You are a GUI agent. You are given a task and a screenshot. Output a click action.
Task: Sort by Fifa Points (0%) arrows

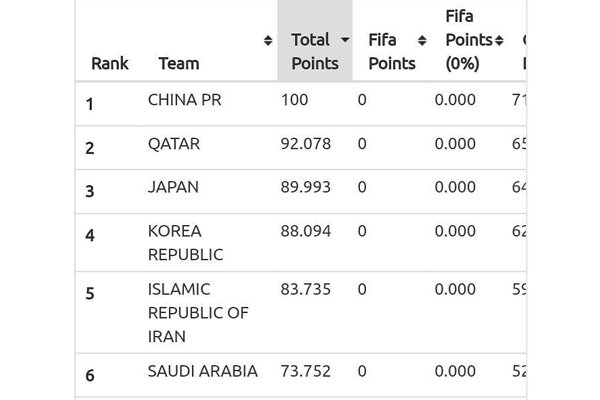(498, 41)
